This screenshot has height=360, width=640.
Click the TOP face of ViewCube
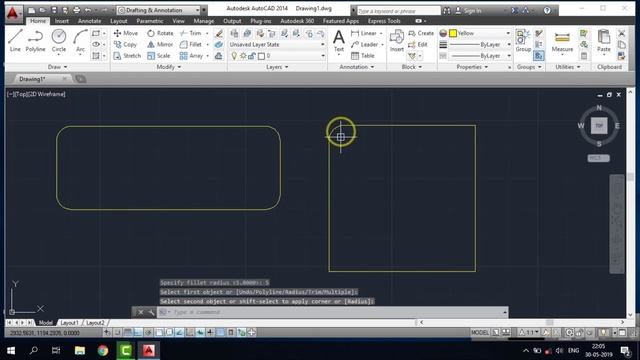pos(599,125)
